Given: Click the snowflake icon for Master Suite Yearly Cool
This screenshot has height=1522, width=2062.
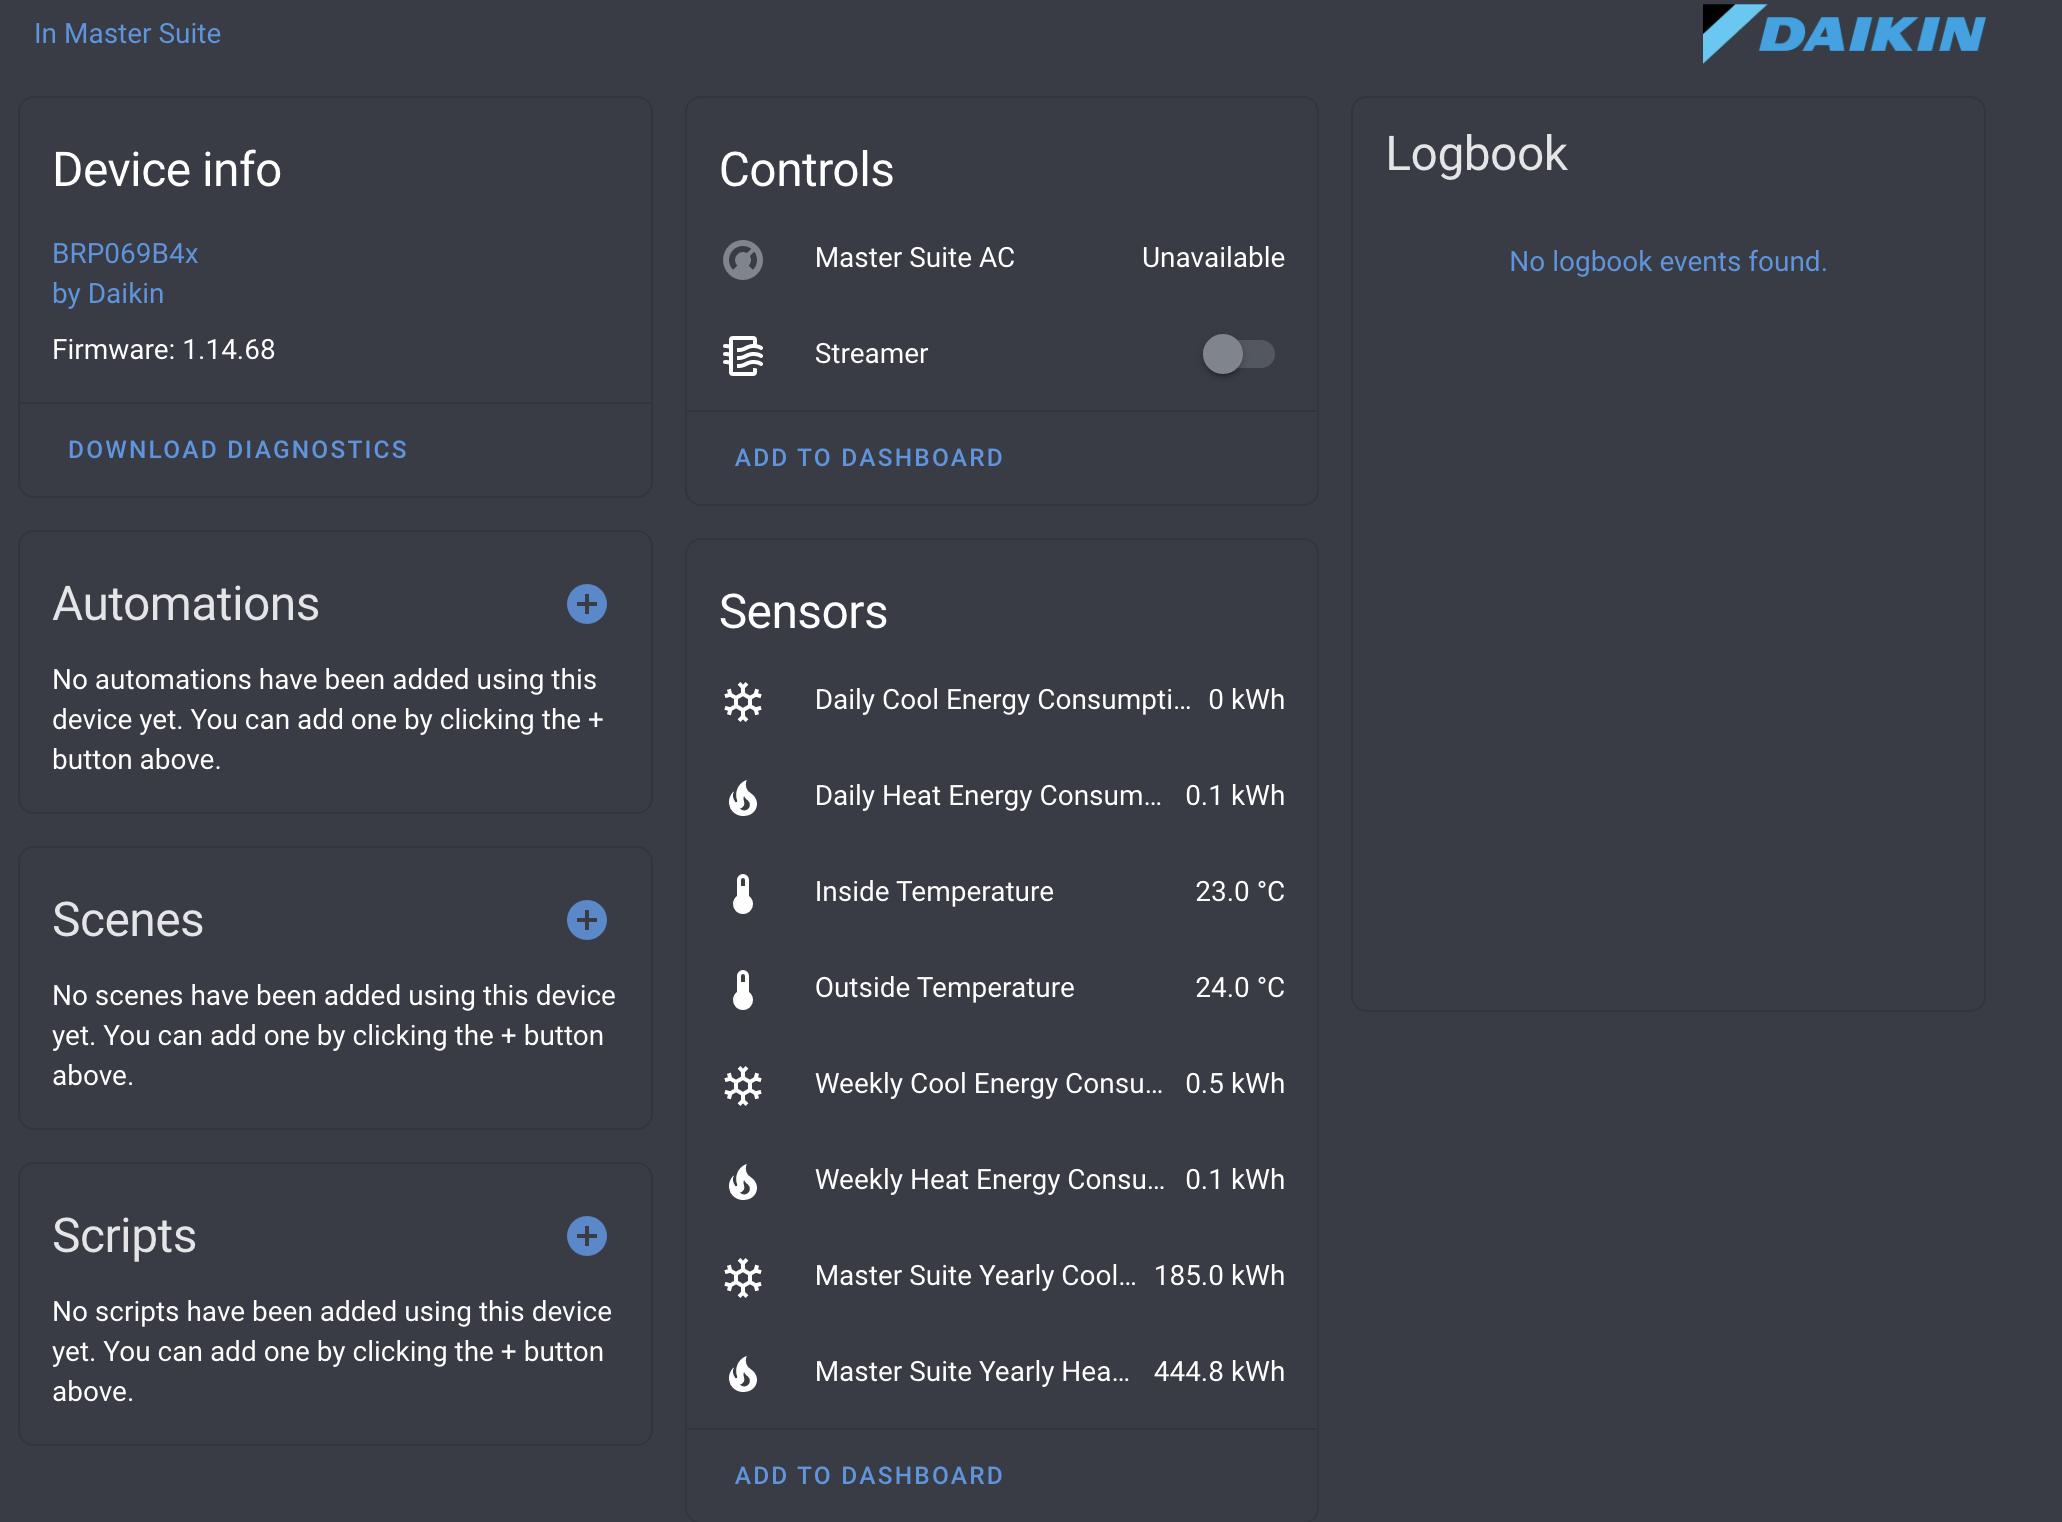Looking at the screenshot, I should click(x=744, y=1277).
